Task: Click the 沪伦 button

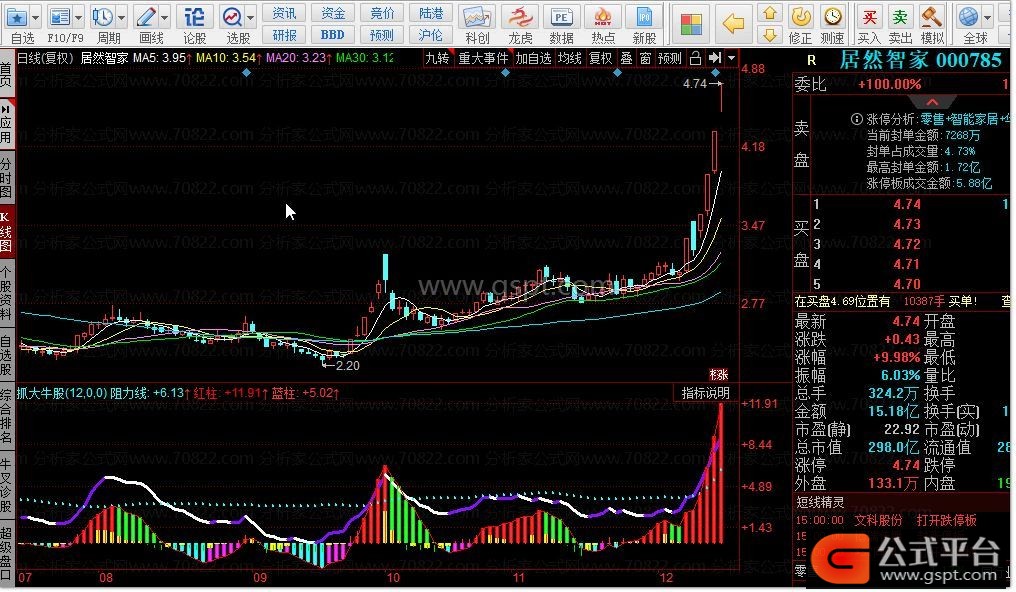Action: point(431,35)
